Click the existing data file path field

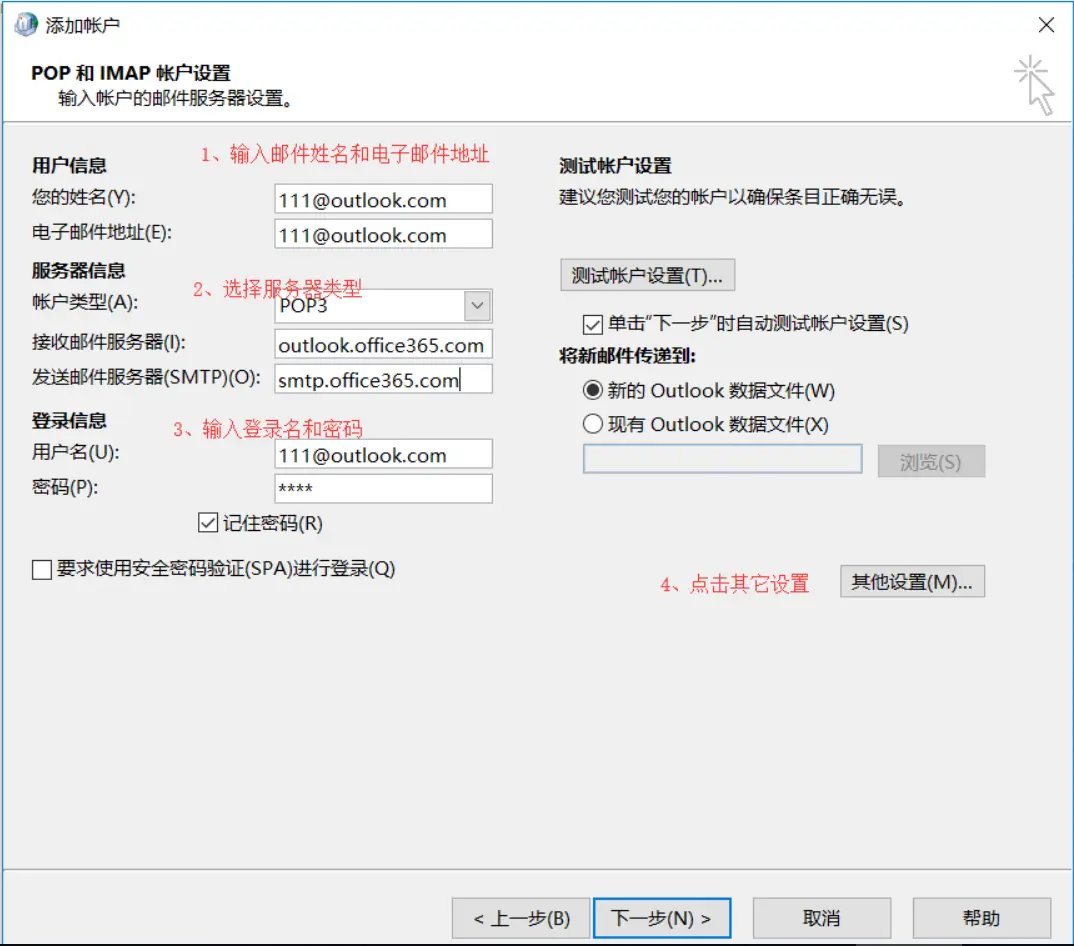(x=722, y=460)
